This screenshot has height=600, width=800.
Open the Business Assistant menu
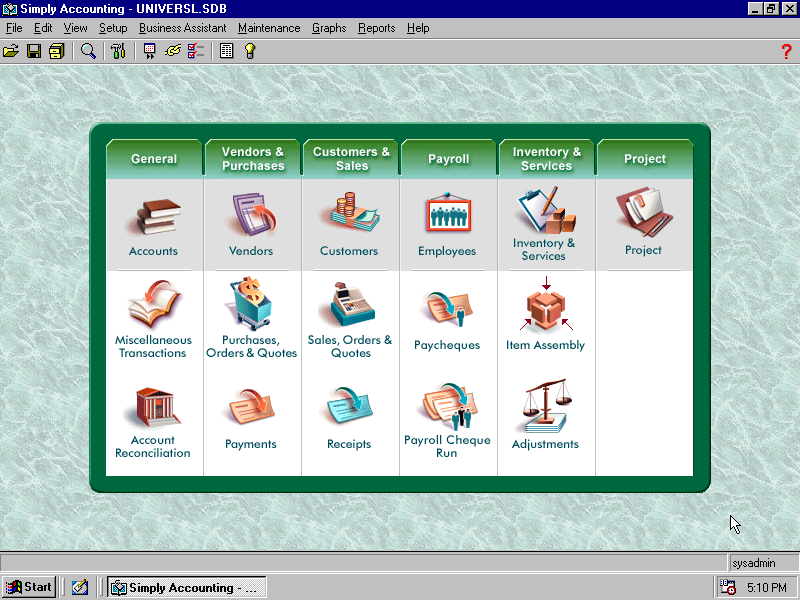pyautogui.click(x=182, y=28)
